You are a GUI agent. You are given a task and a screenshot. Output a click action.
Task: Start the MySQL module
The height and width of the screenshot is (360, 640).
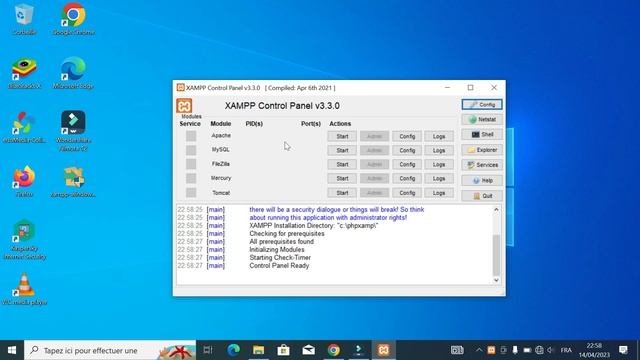[x=342, y=151]
